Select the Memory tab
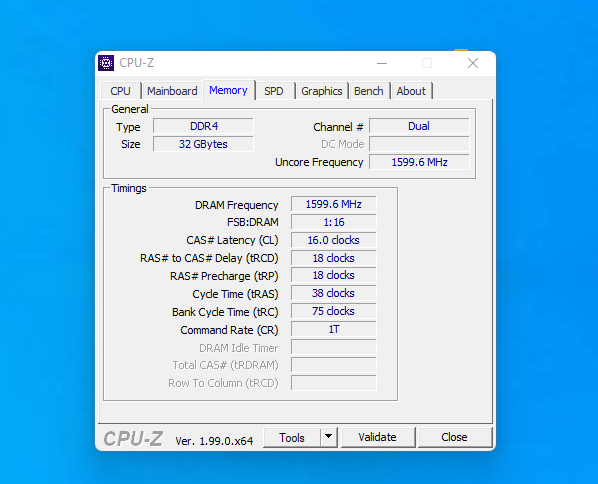598x484 pixels. (228, 90)
